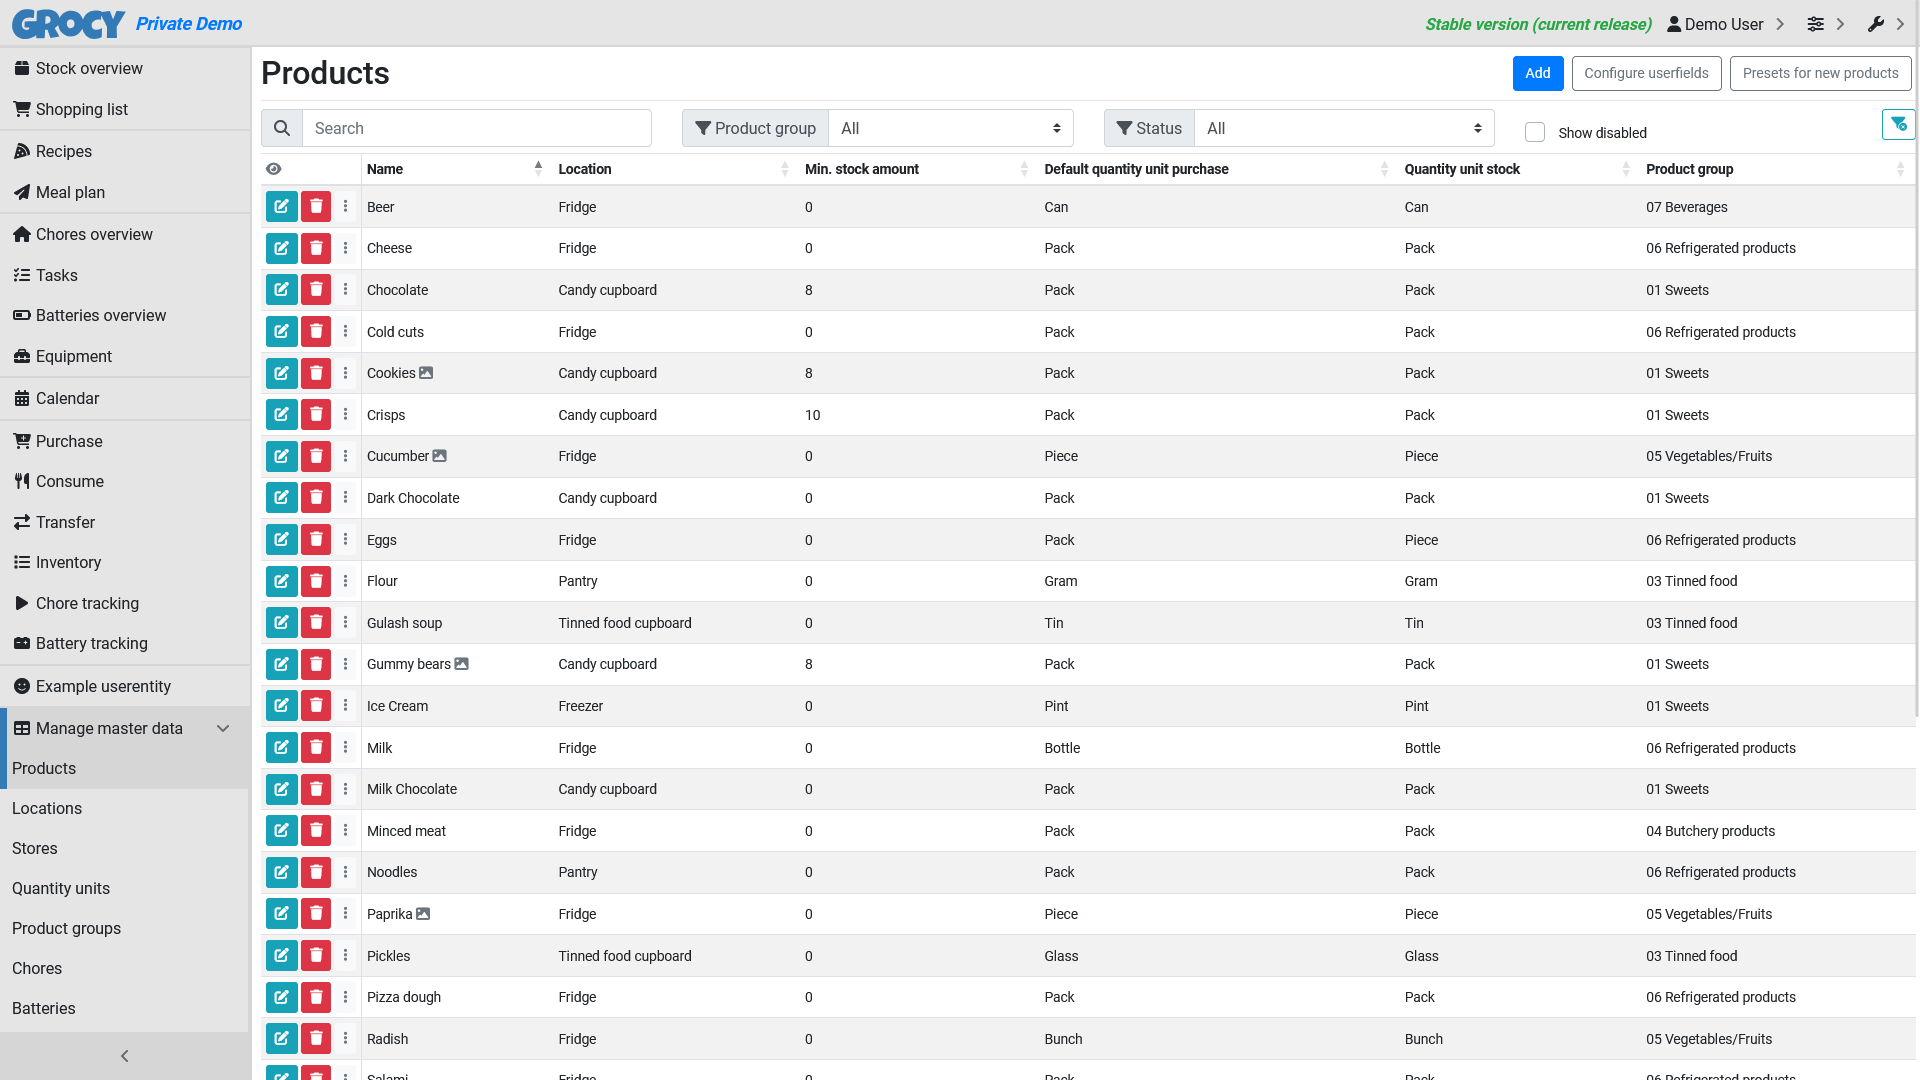
Task: Enable the Show disabled checkbox
Action: [1535, 132]
